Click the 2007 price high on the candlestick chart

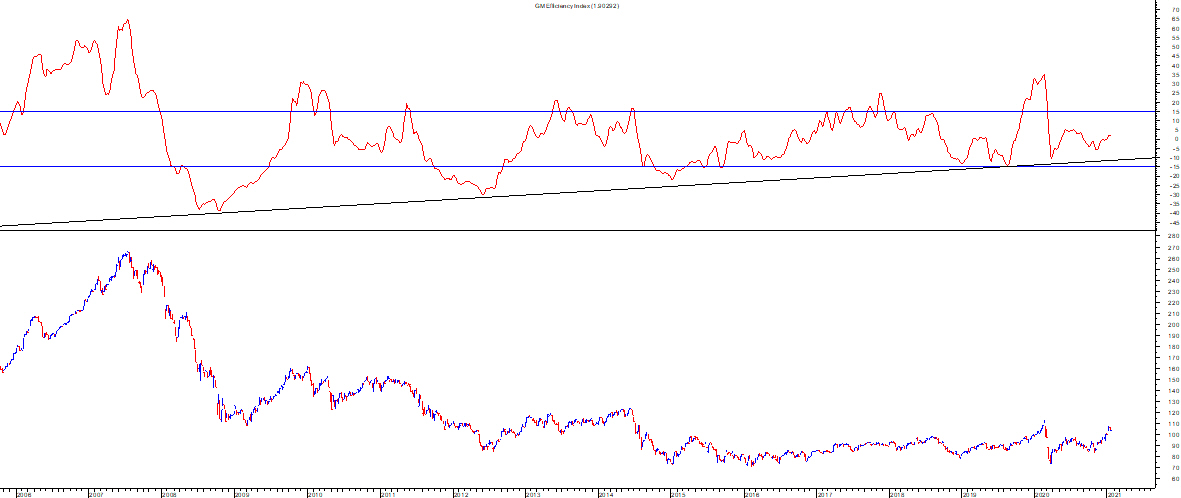[x=127, y=254]
